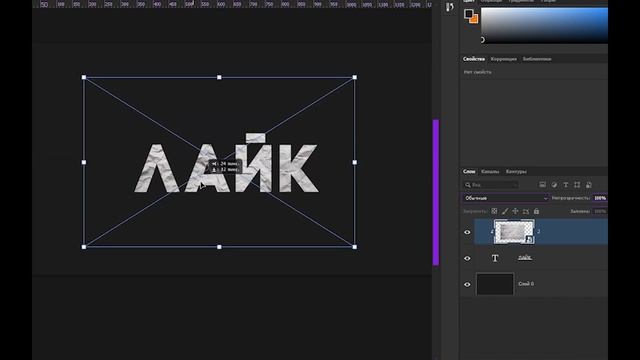
Task: Hide the paper texture smart object layer
Action: 467,232
